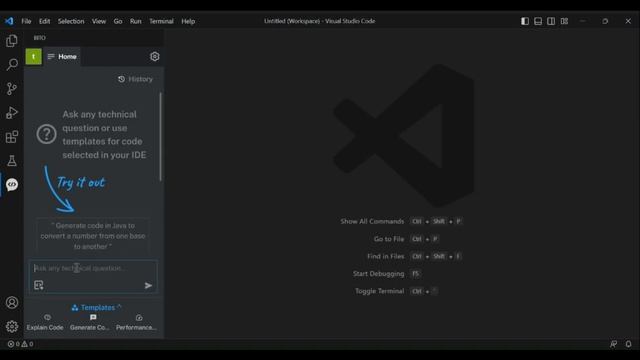Open the Run menu
640x360 pixels.
pyautogui.click(x=136, y=21)
